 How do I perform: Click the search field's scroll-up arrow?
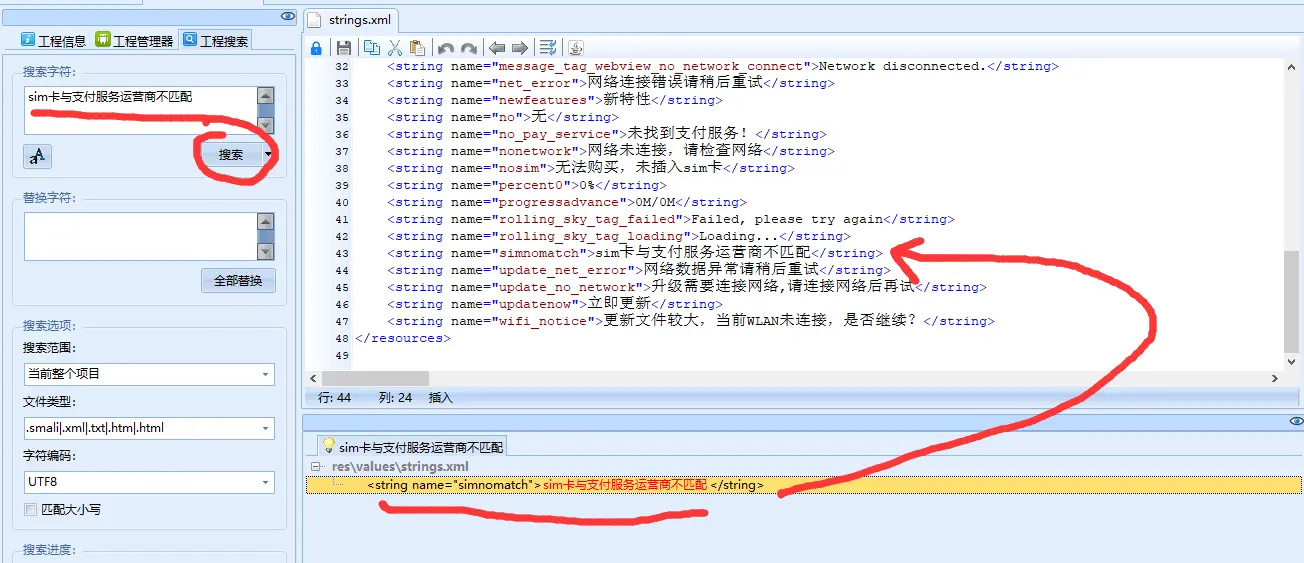point(265,95)
